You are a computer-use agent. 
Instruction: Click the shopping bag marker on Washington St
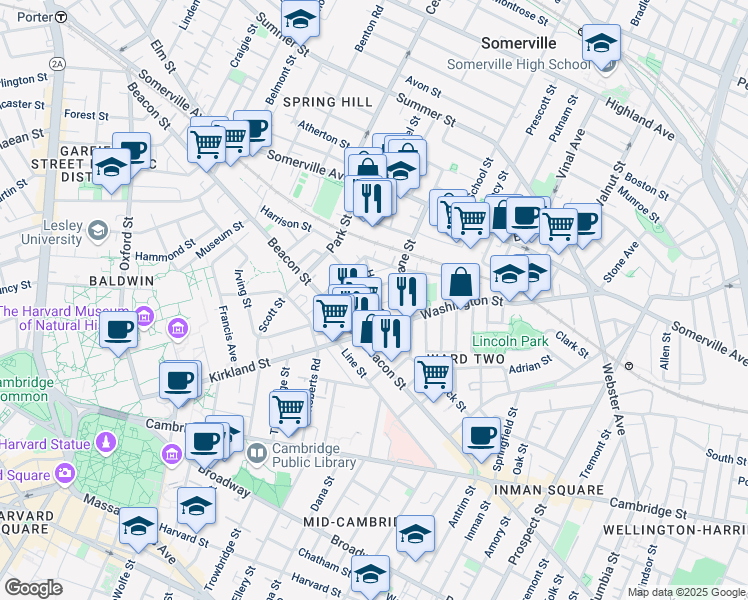(460, 282)
